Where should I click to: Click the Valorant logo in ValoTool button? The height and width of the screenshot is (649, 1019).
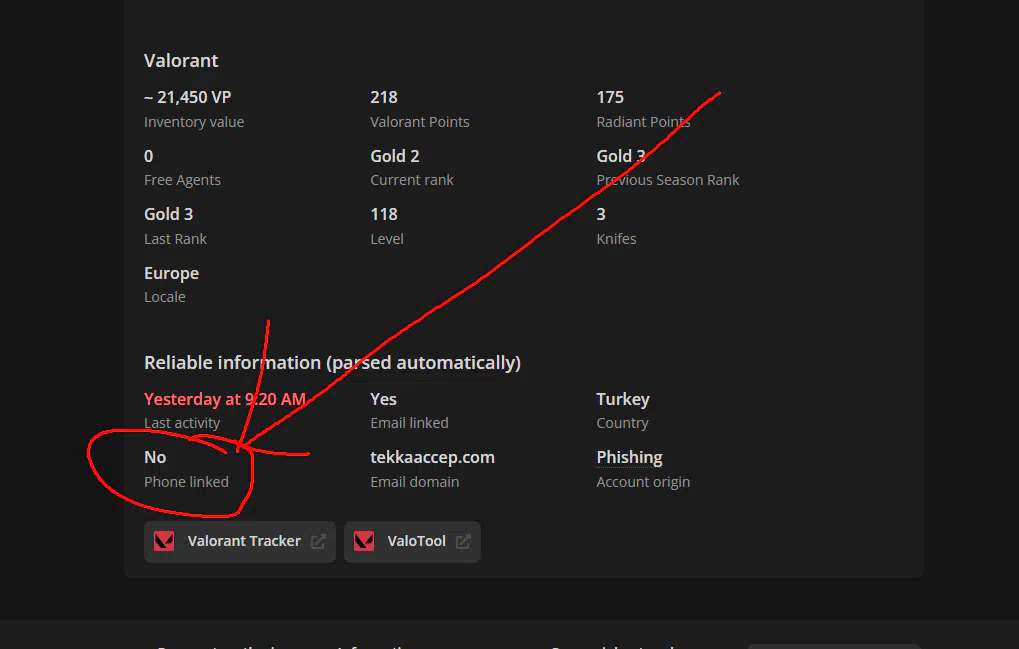coord(365,541)
